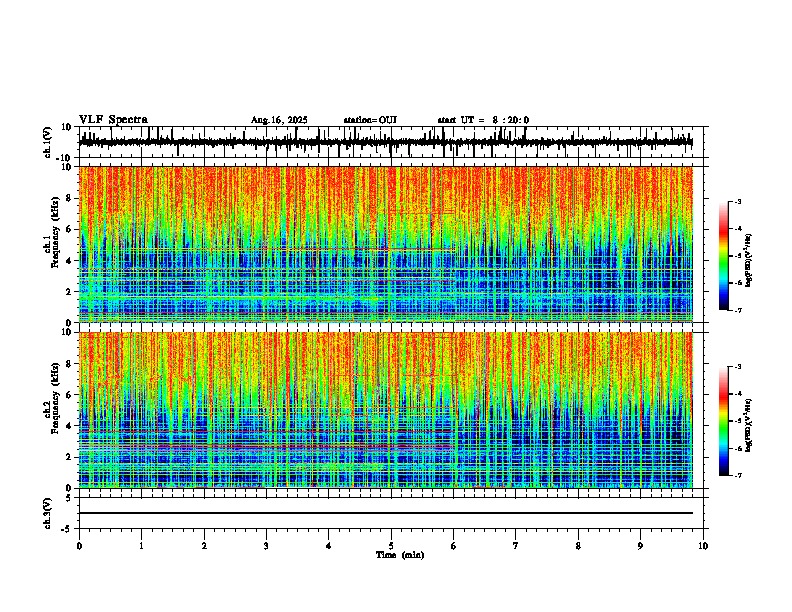Click the ch.2 frequency axis "6" tick label
This screenshot has height=612, width=792.
pos(69,395)
